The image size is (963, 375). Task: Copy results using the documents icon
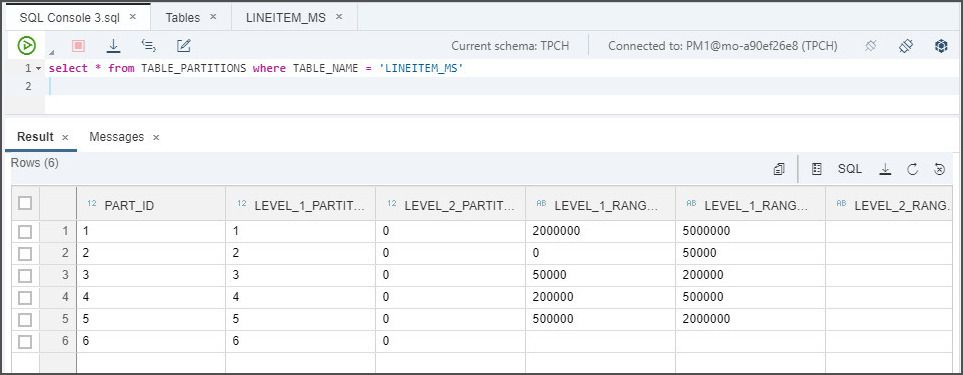pos(779,169)
